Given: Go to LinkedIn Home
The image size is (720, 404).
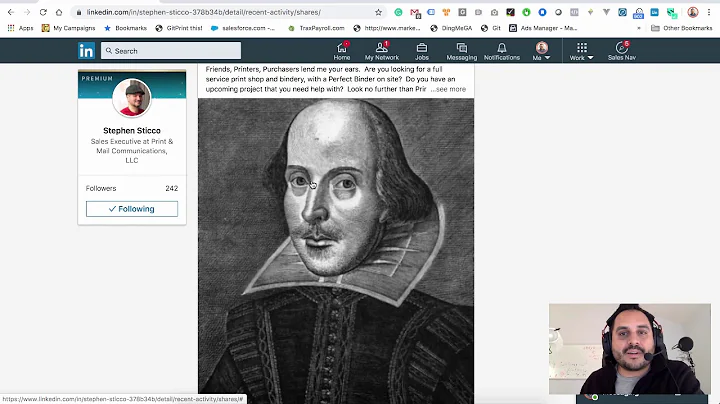Looking at the screenshot, I should point(342,51).
